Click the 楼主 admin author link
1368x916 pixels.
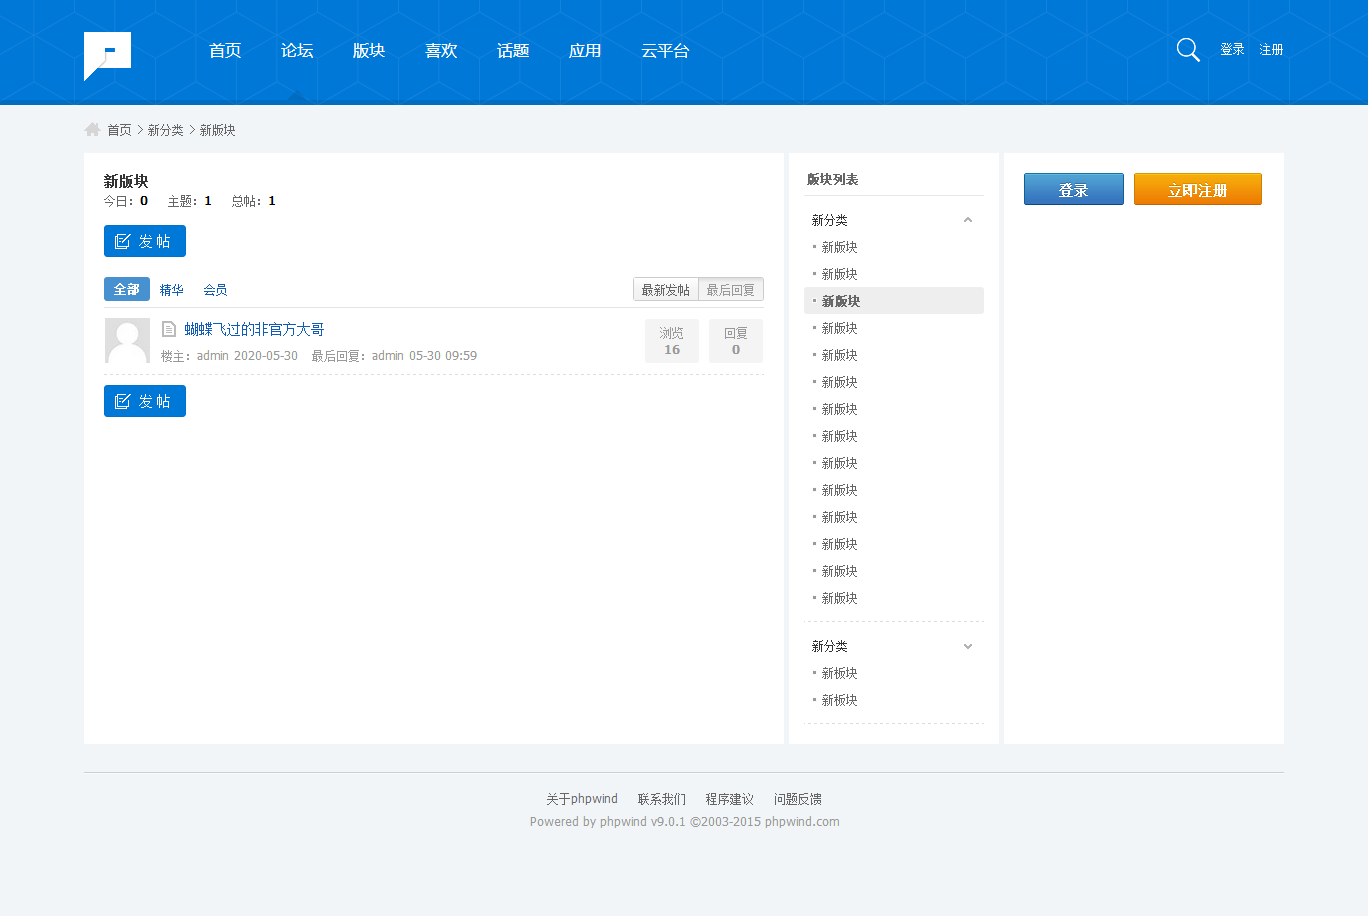[213, 356]
